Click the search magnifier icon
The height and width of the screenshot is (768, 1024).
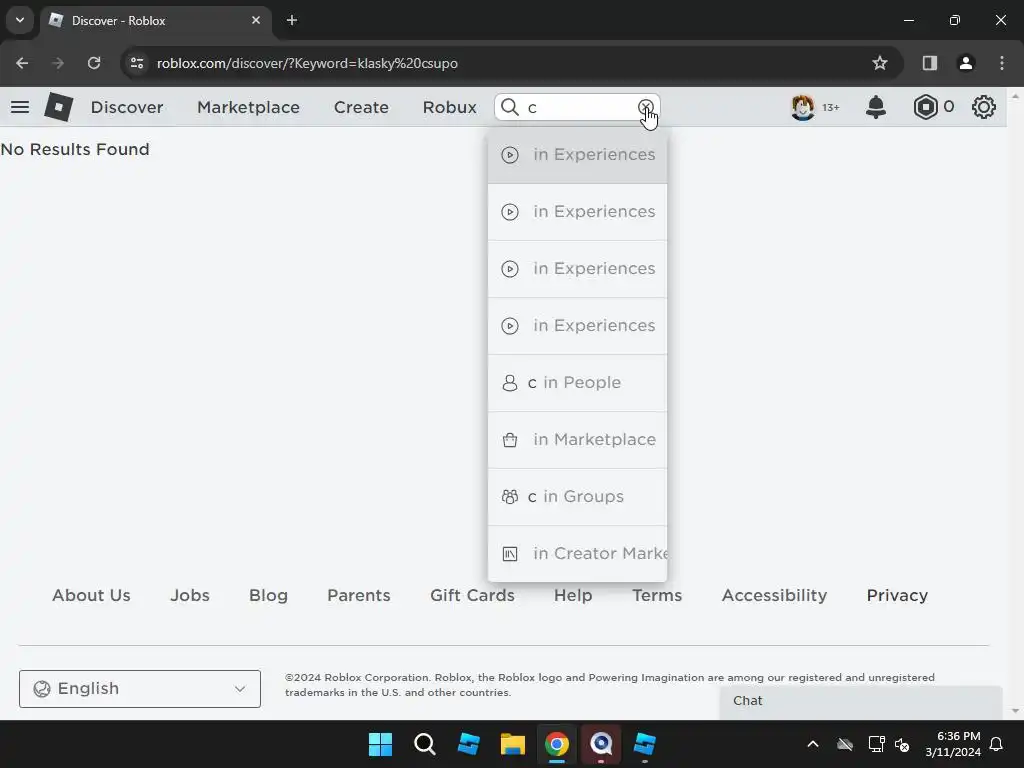pos(509,107)
